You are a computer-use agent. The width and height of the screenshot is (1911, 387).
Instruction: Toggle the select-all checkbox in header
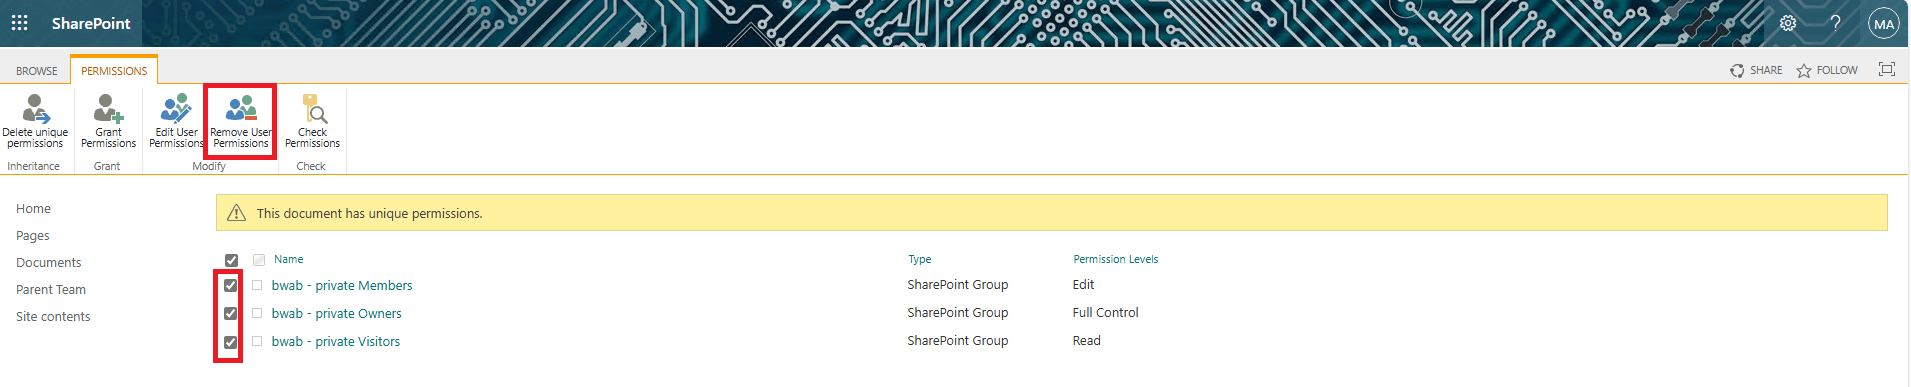[x=231, y=260]
